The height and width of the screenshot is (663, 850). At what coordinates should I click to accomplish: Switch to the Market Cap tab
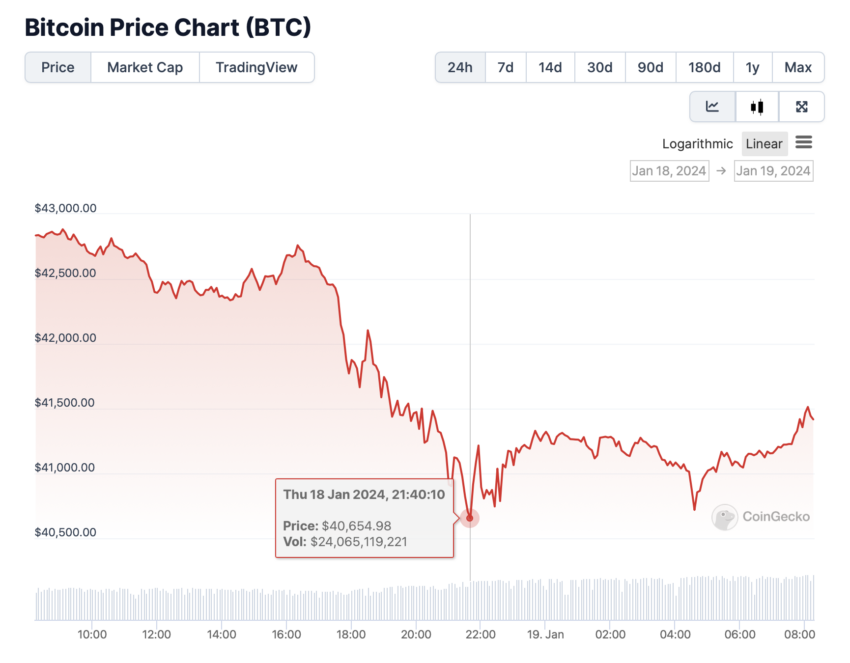145,67
